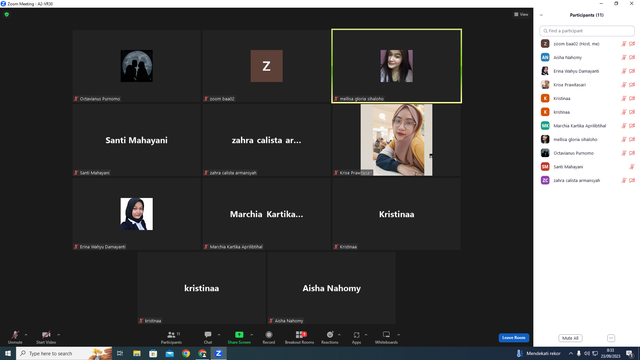
Task: Select mellisa gloria sihaloho highlighted video tile
Action: (397, 66)
